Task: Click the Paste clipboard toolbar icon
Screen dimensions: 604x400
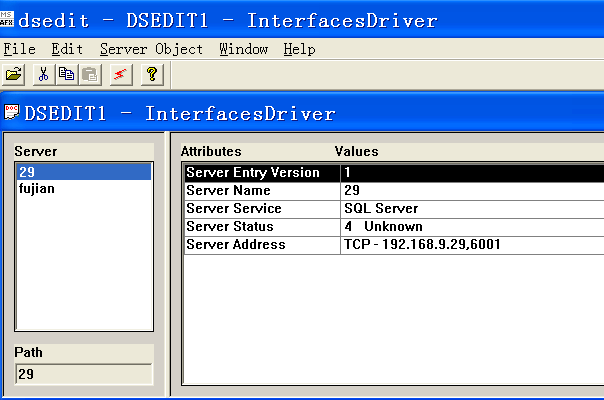Action: coord(90,74)
